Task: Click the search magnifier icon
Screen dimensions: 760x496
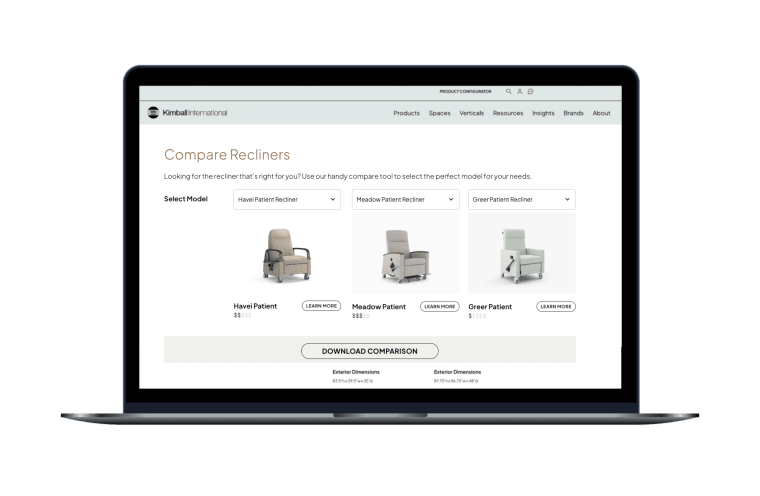Action: 508,91
